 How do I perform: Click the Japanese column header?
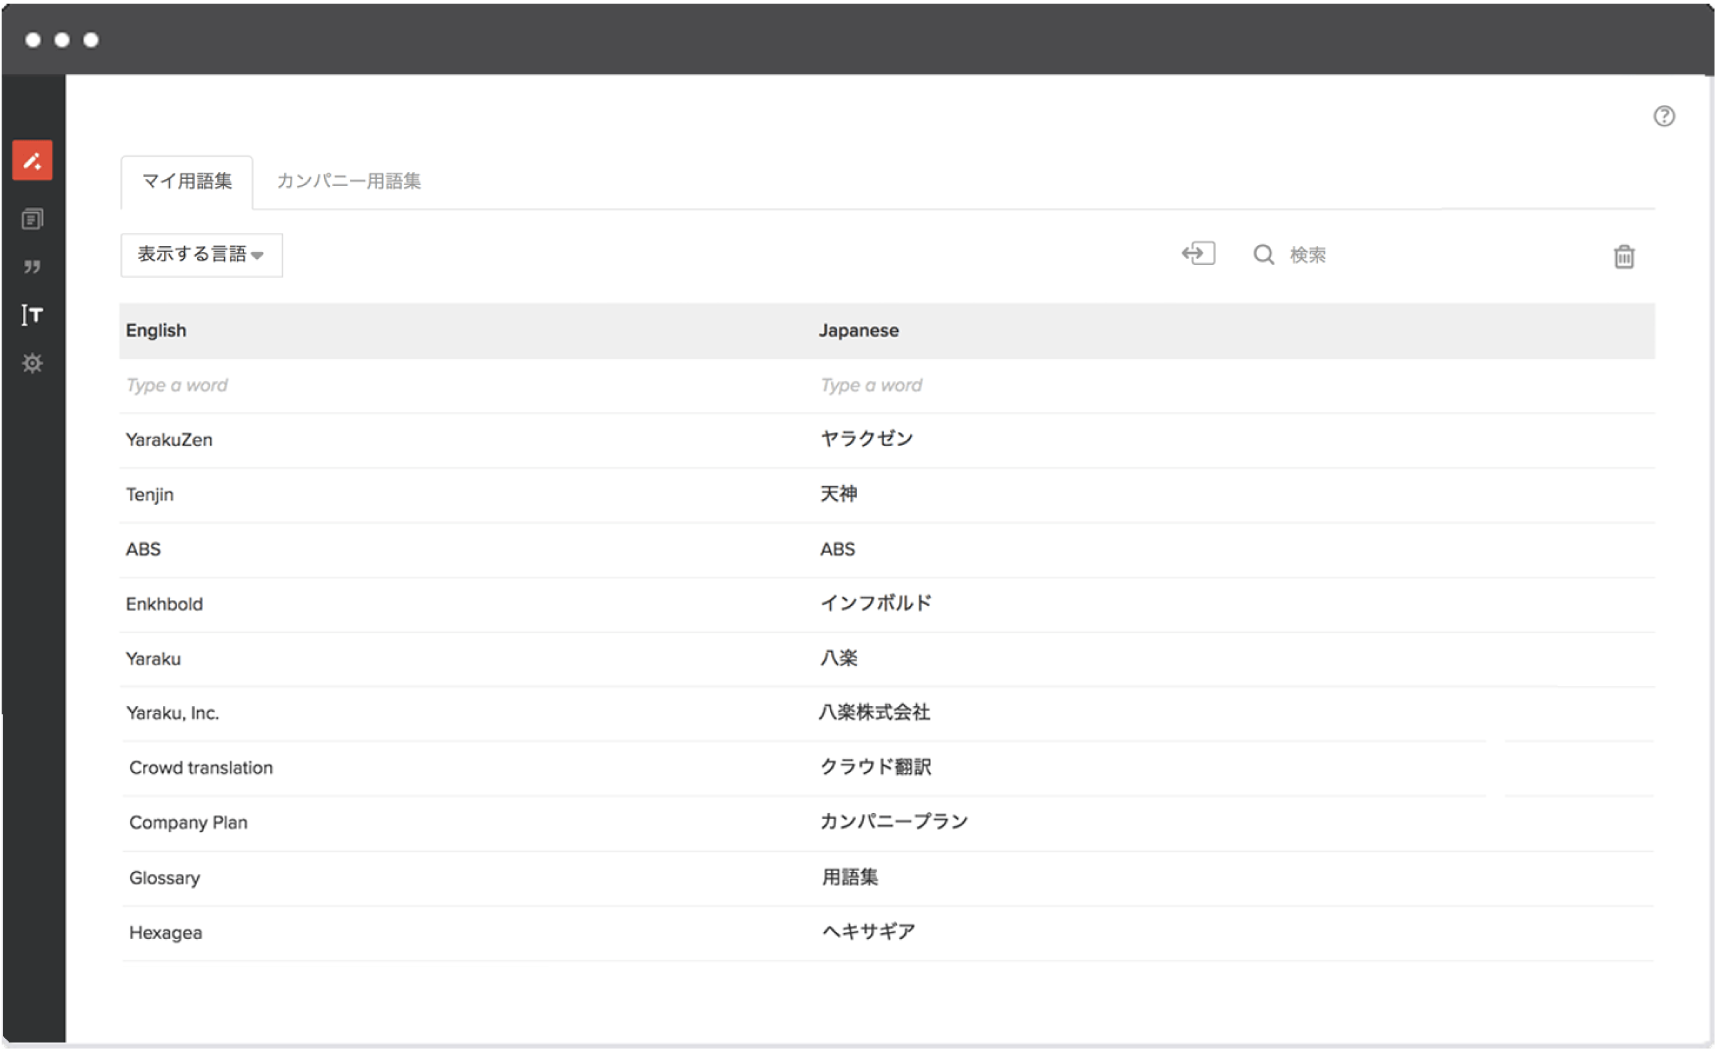tap(859, 330)
